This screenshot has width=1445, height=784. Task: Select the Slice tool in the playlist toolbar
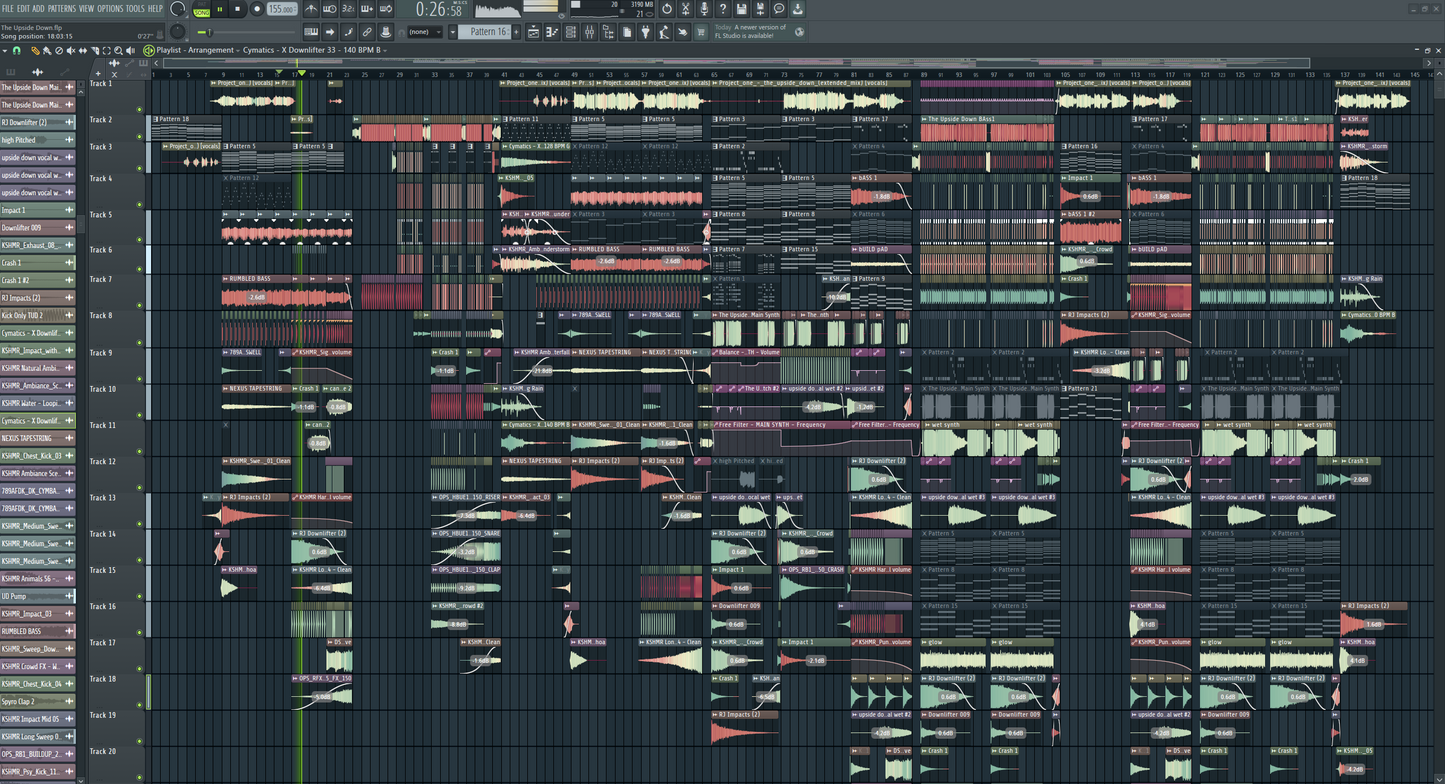click(95, 50)
